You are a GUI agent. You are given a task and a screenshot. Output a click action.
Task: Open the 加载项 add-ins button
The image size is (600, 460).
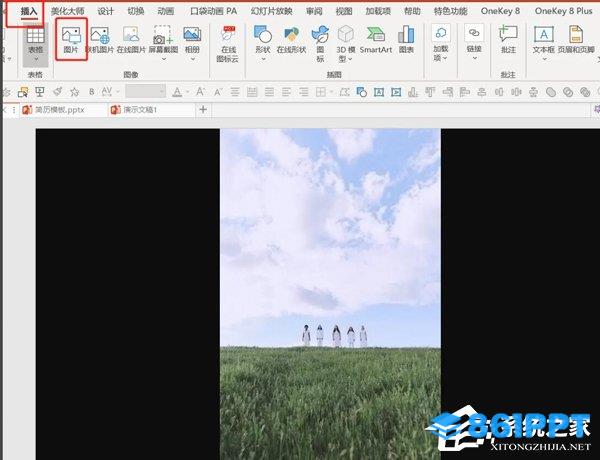[441, 43]
